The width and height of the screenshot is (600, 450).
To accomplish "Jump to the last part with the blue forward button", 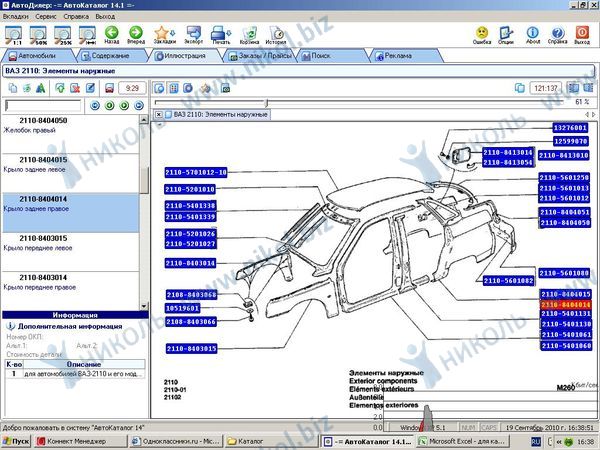I will tap(139, 105).
